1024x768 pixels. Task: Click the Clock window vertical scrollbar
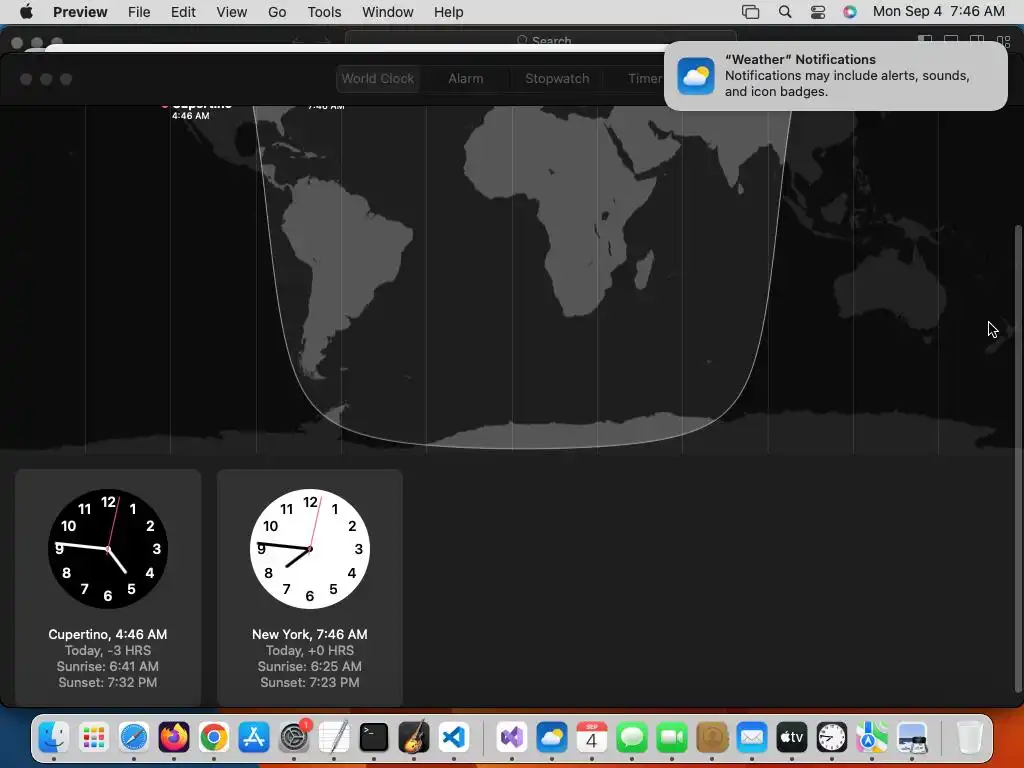click(x=1017, y=458)
